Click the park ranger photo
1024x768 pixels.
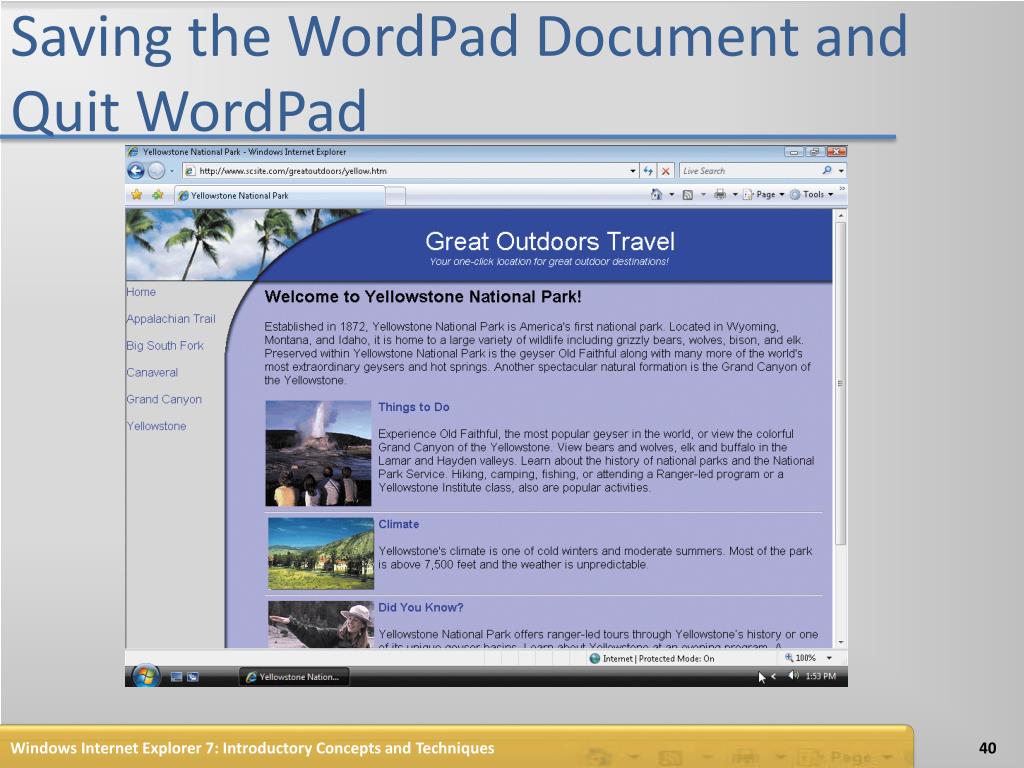coord(321,624)
